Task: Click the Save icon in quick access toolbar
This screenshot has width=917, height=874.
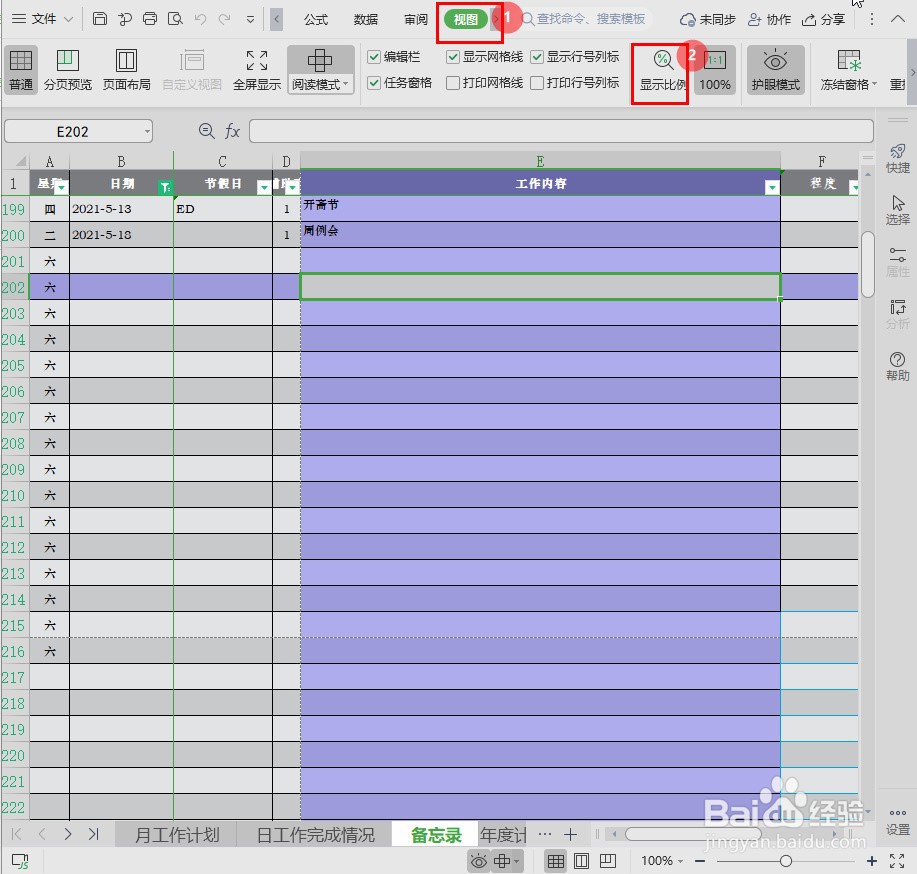Action: coord(100,19)
